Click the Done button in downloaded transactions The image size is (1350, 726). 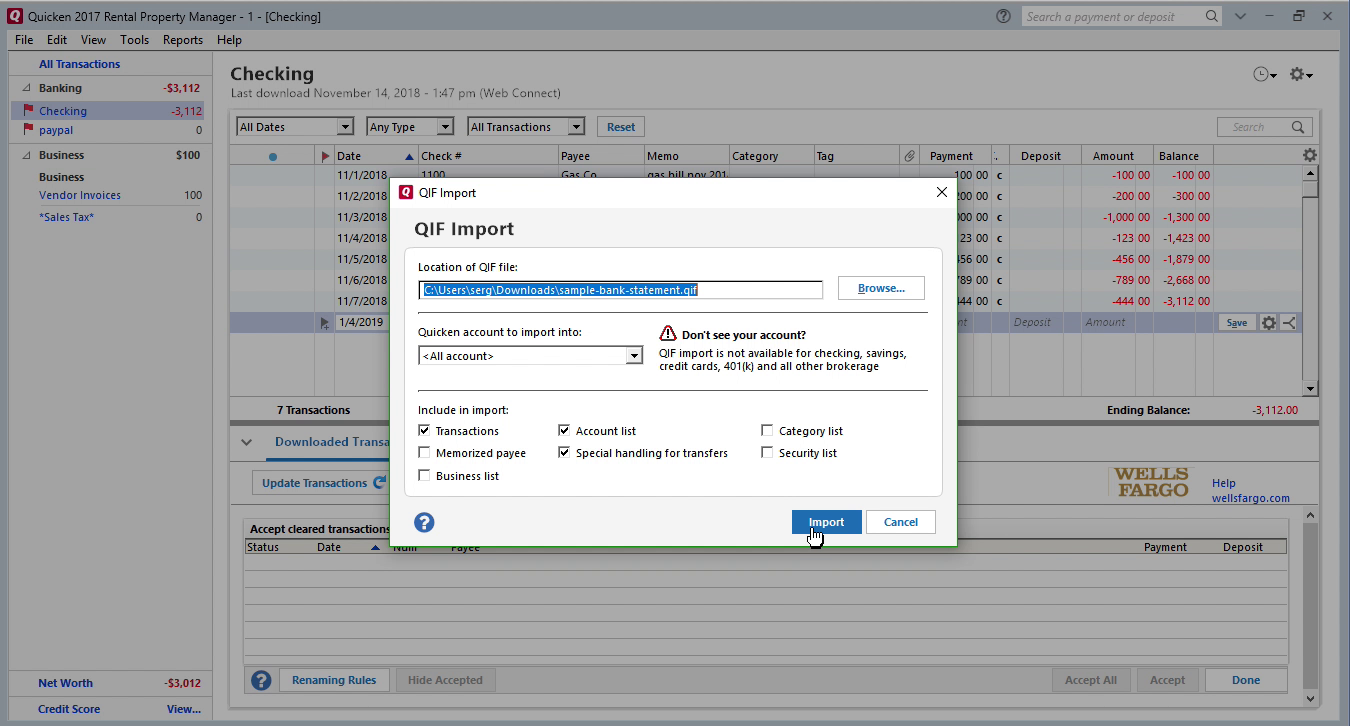(1246, 680)
